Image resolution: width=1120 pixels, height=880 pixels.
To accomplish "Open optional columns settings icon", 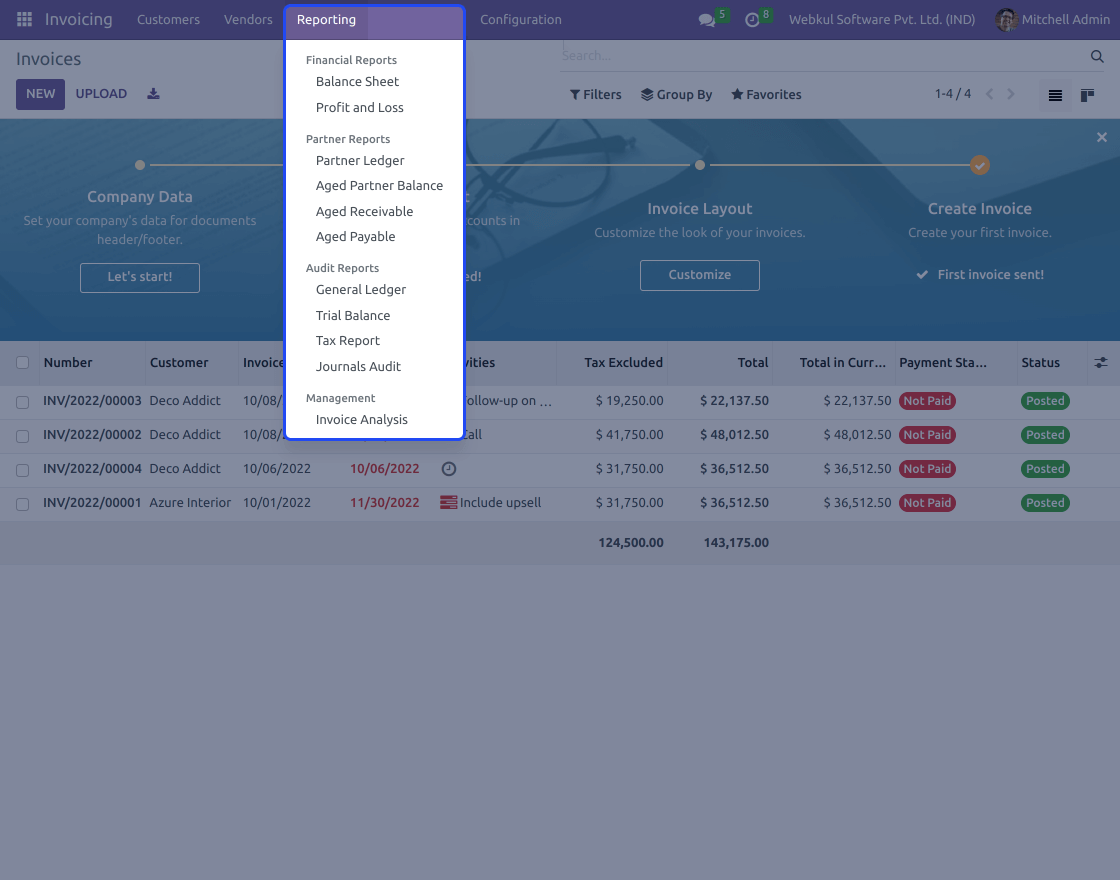I will [x=1101, y=363].
